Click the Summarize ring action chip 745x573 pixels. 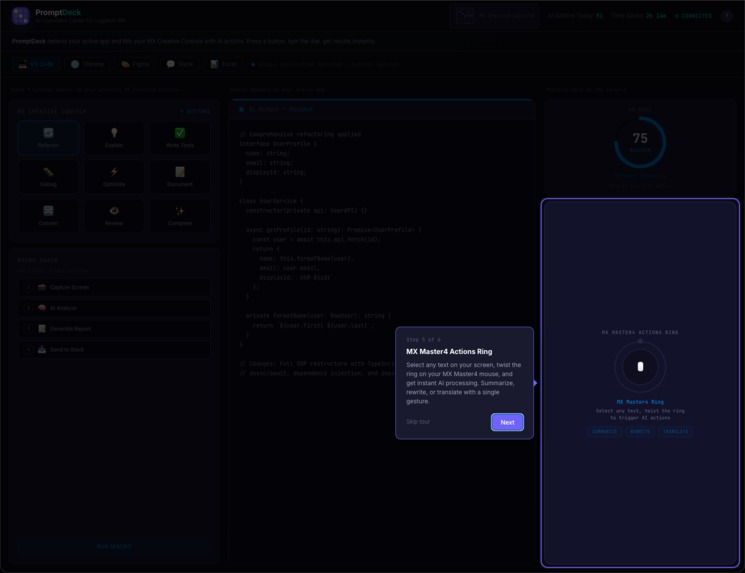[x=604, y=431]
